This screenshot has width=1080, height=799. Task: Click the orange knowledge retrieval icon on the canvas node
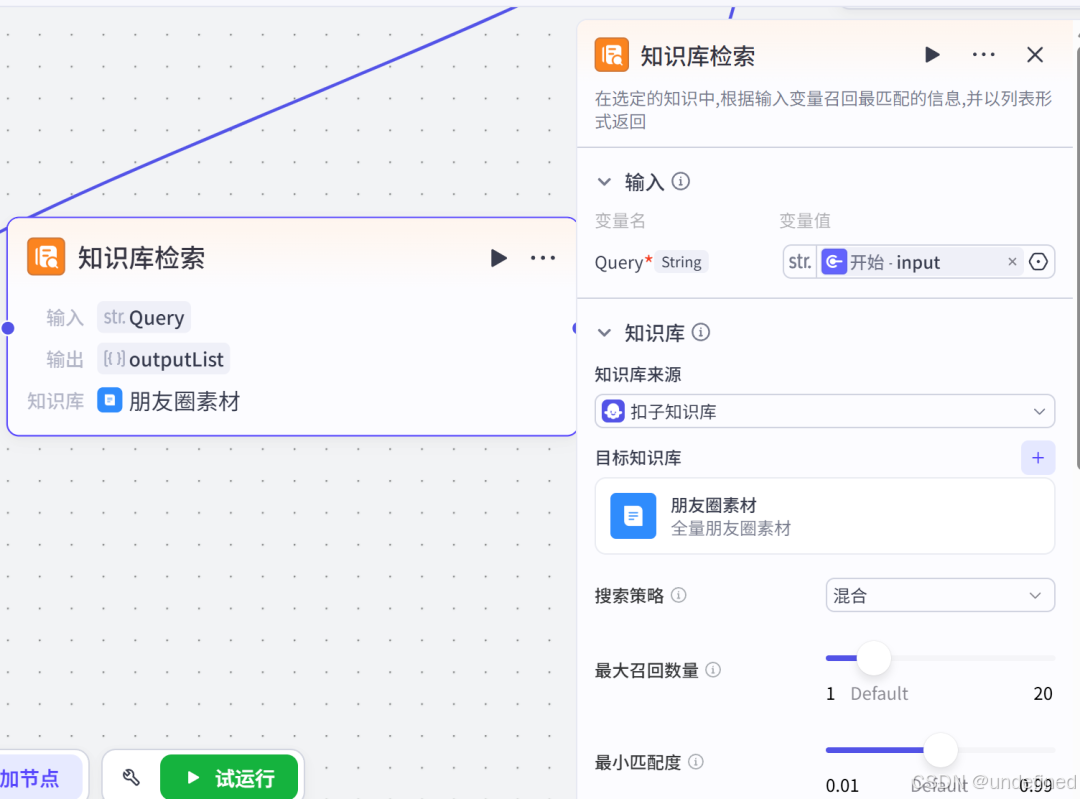46,256
